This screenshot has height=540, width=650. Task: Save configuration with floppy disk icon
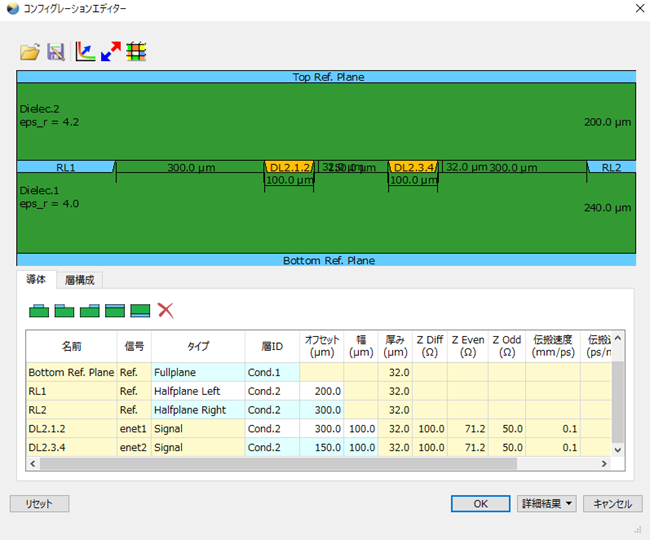[56, 52]
